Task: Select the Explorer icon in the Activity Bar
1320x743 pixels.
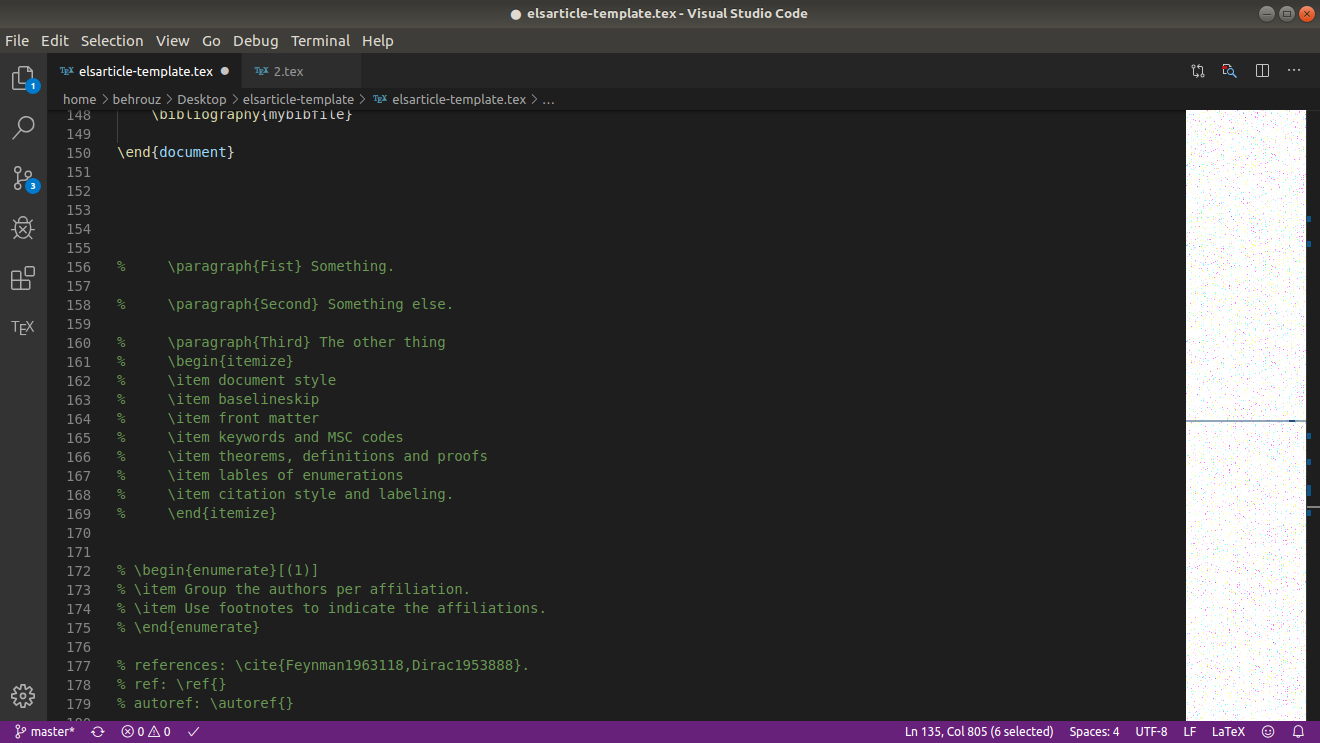Action: [22, 77]
